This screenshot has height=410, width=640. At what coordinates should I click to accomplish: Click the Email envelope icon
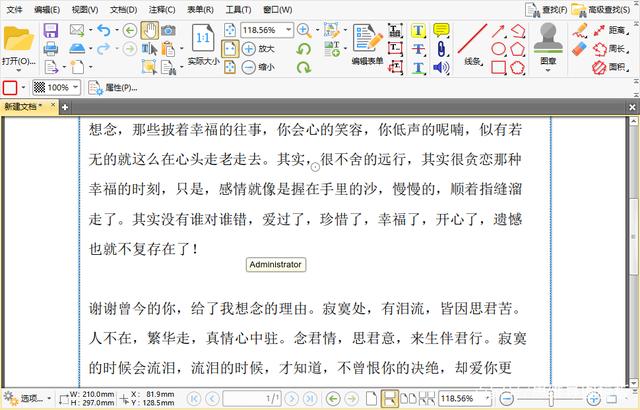point(77,30)
